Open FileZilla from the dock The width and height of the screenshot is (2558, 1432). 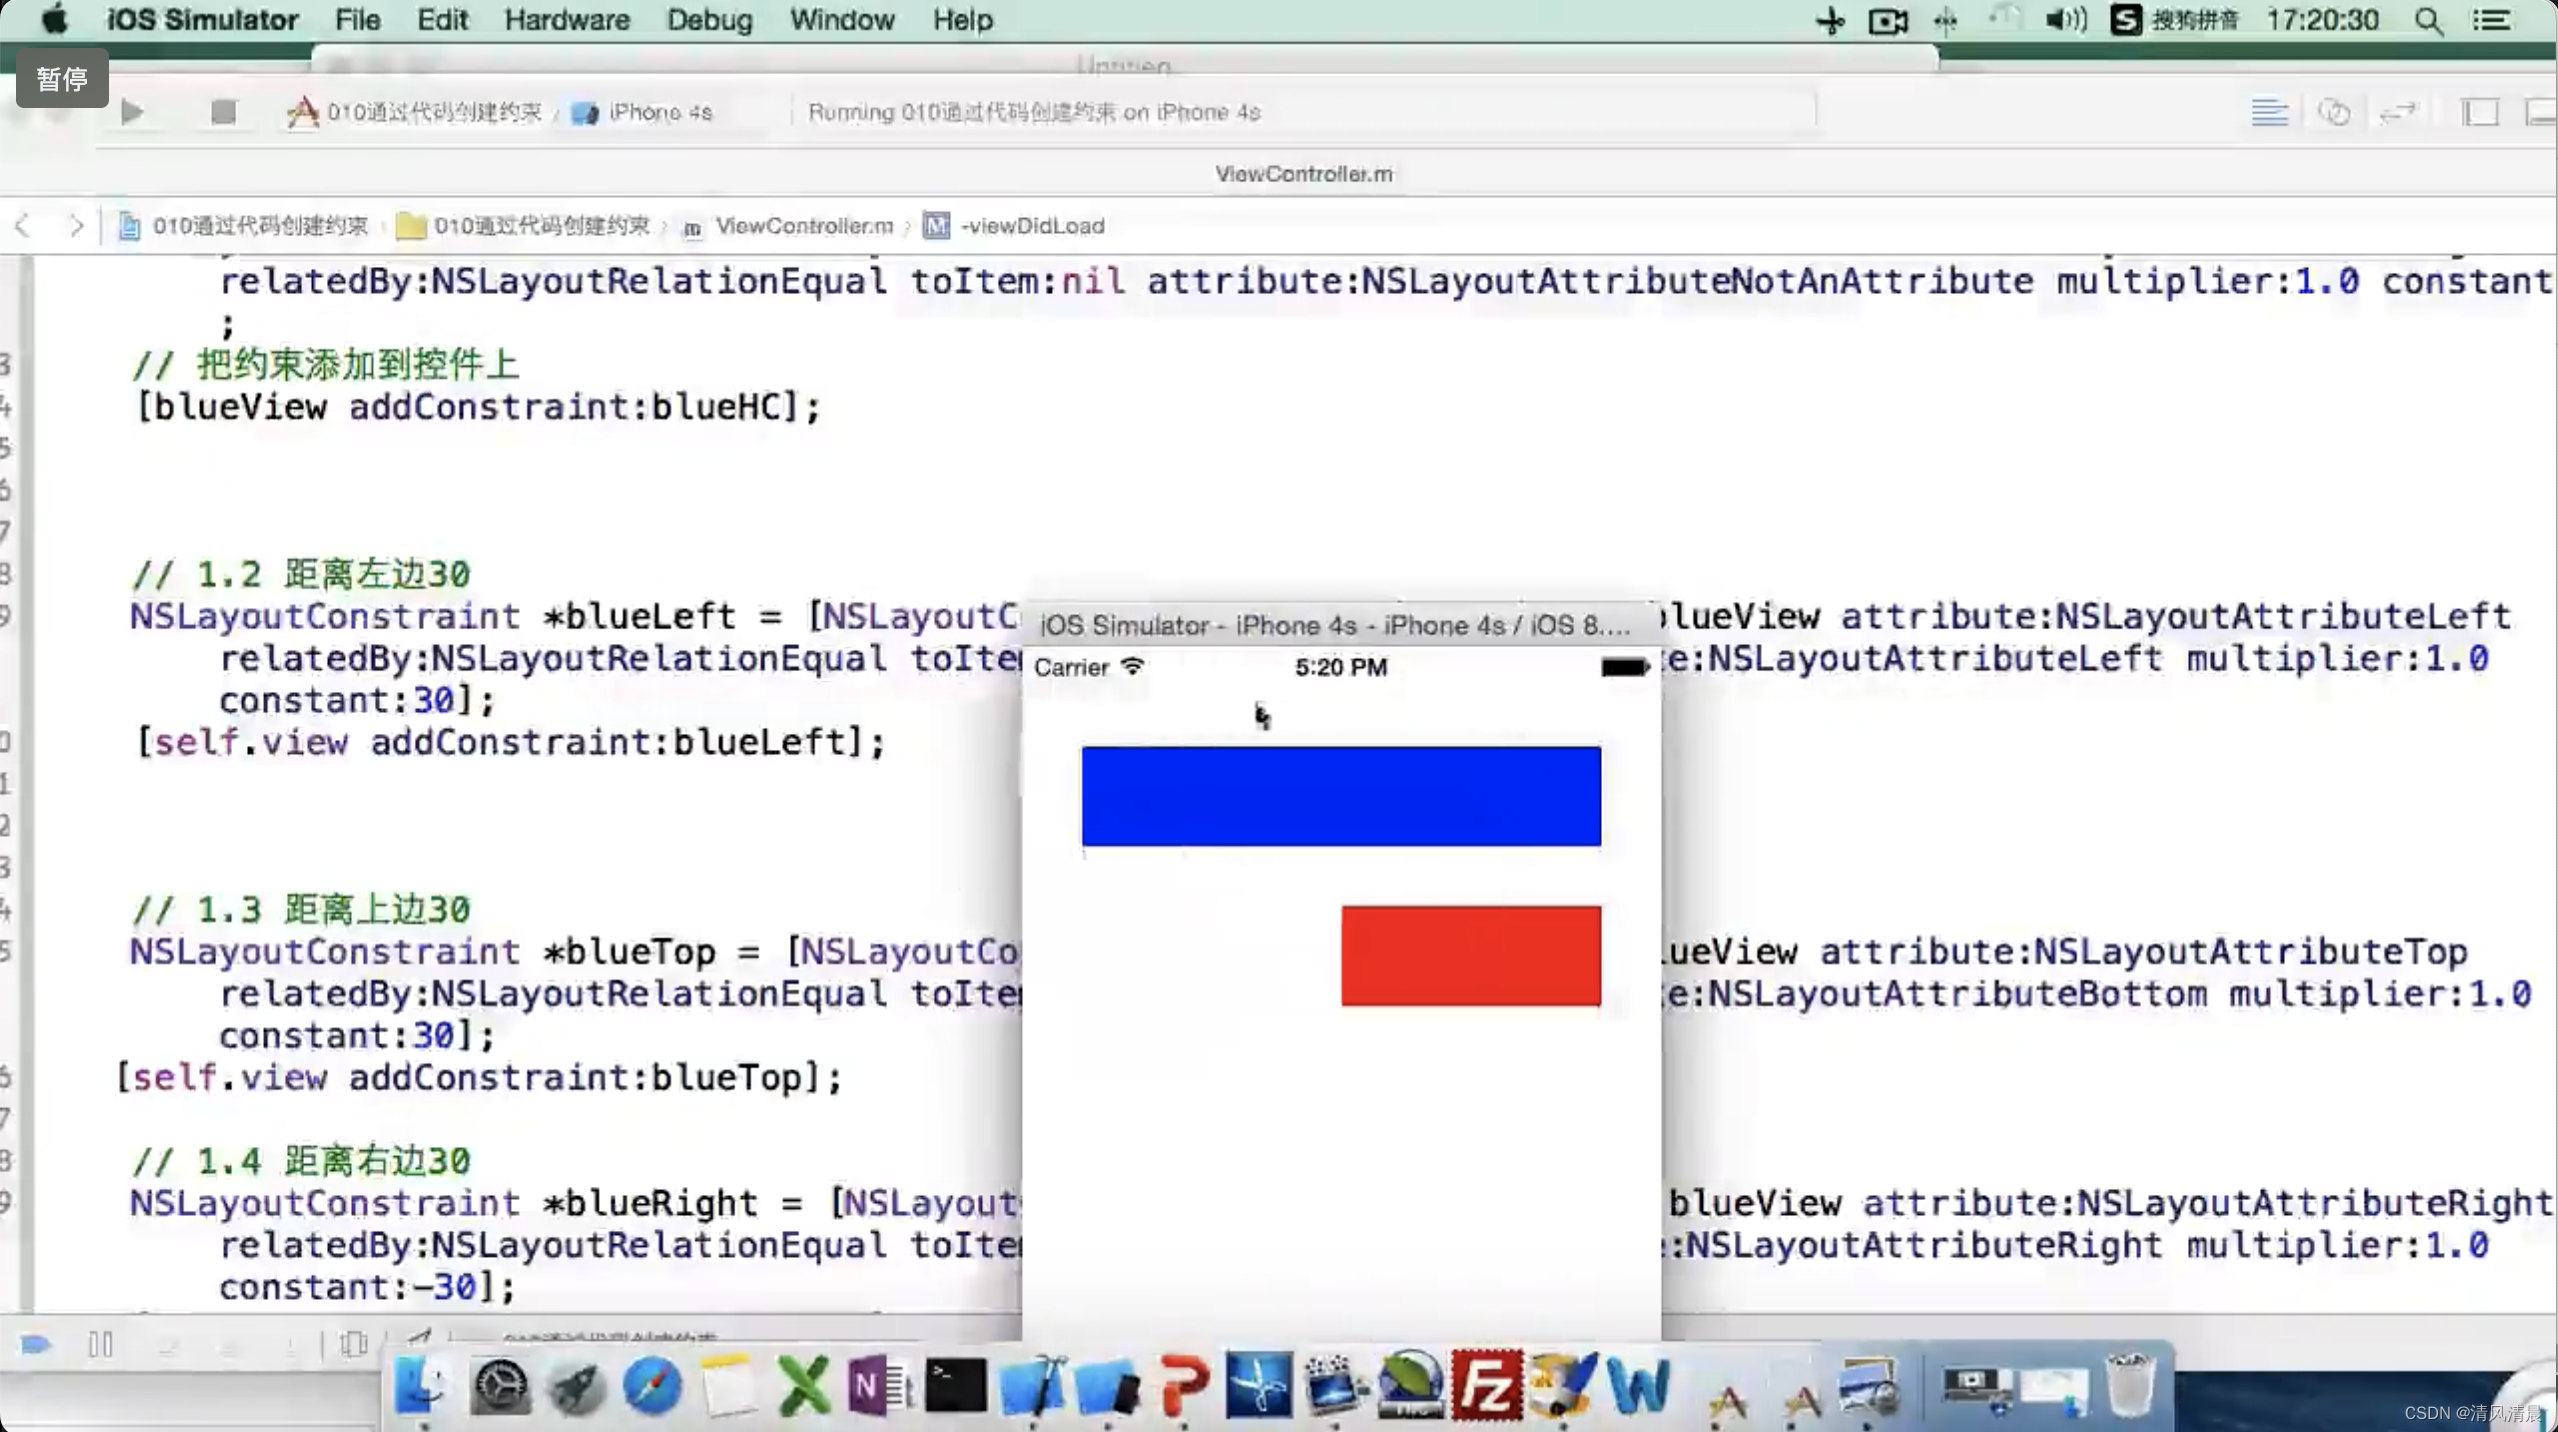(1486, 1385)
